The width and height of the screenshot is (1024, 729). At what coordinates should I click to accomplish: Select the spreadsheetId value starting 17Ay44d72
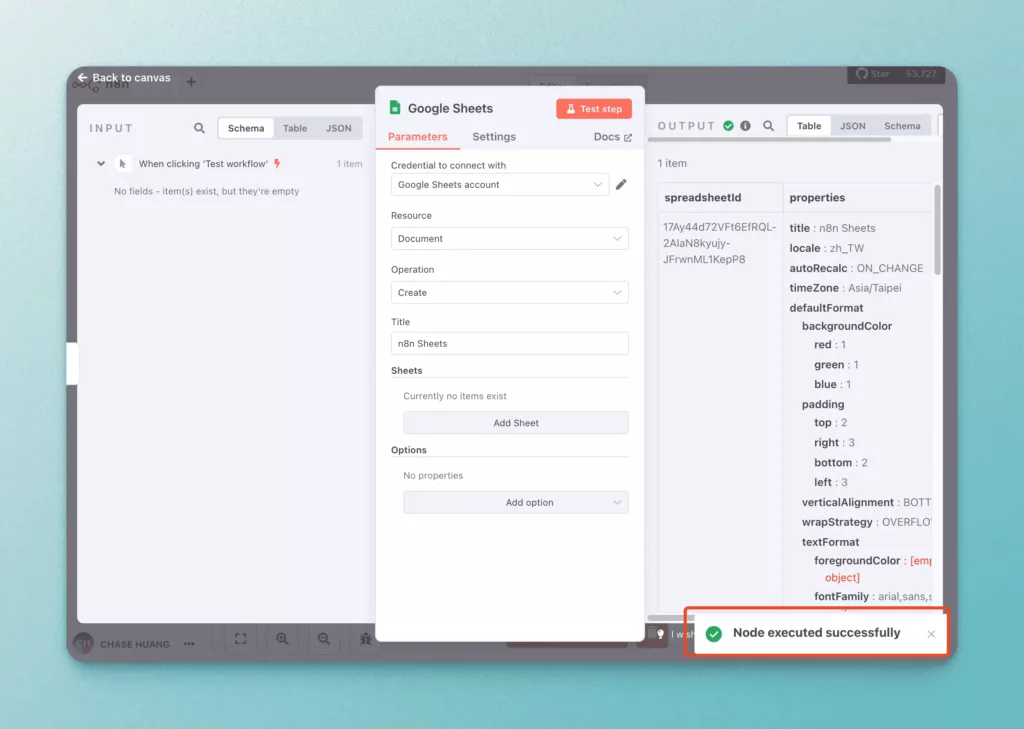(720, 243)
